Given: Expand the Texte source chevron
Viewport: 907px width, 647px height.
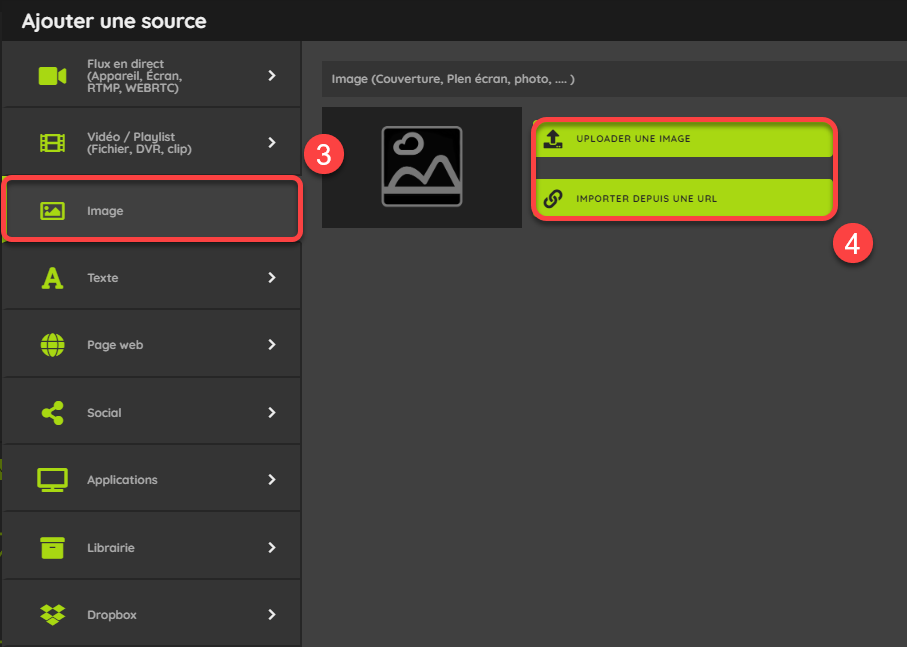Looking at the screenshot, I should tap(272, 278).
